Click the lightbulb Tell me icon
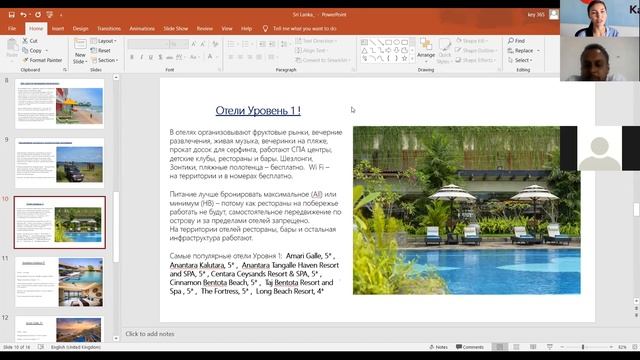This screenshot has width=640, height=360. click(265, 29)
